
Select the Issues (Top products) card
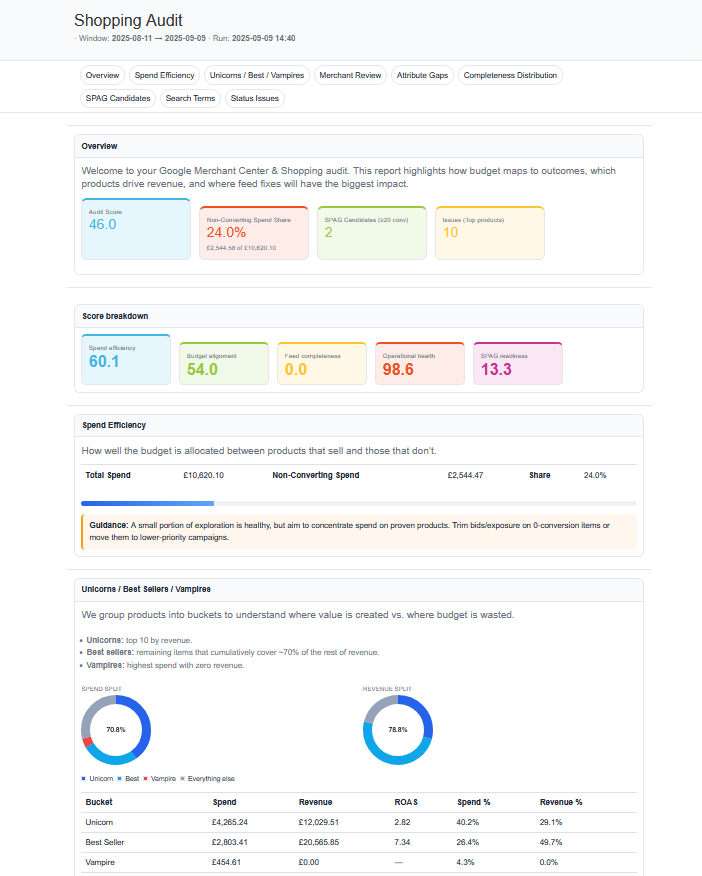tap(490, 233)
